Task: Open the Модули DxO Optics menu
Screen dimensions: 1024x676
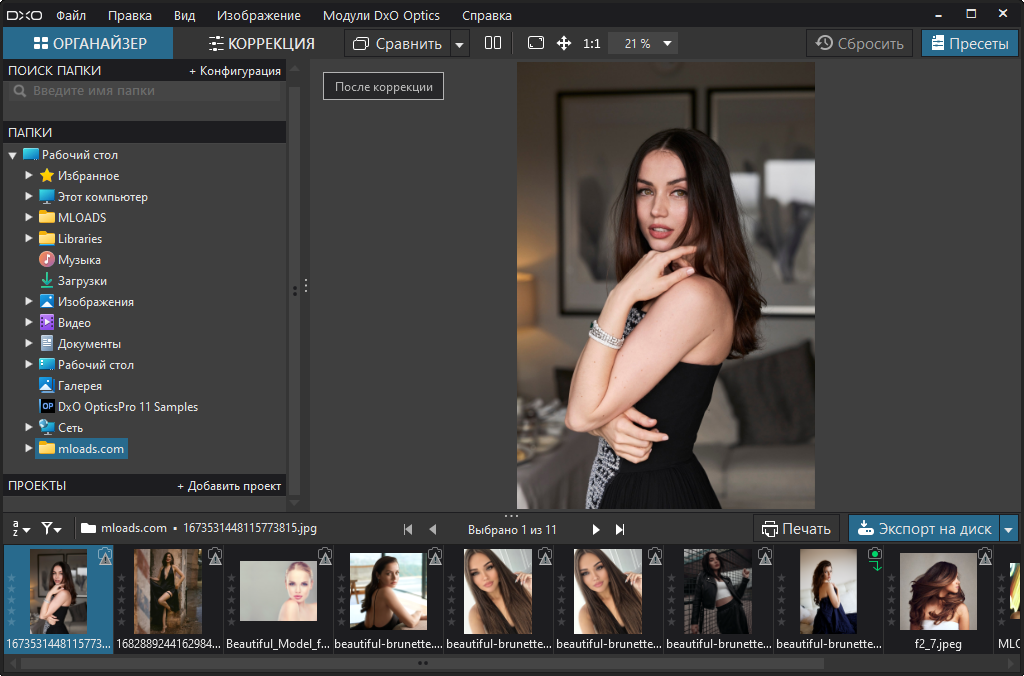Action: [381, 15]
